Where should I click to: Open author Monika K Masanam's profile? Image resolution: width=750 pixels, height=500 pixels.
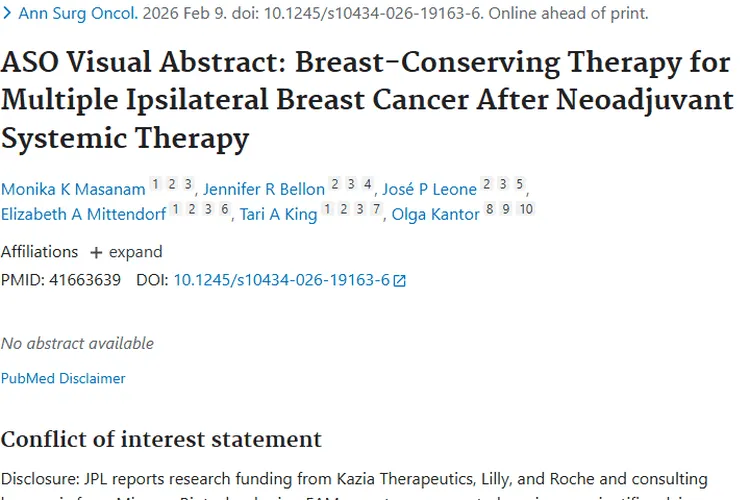(x=73, y=189)
